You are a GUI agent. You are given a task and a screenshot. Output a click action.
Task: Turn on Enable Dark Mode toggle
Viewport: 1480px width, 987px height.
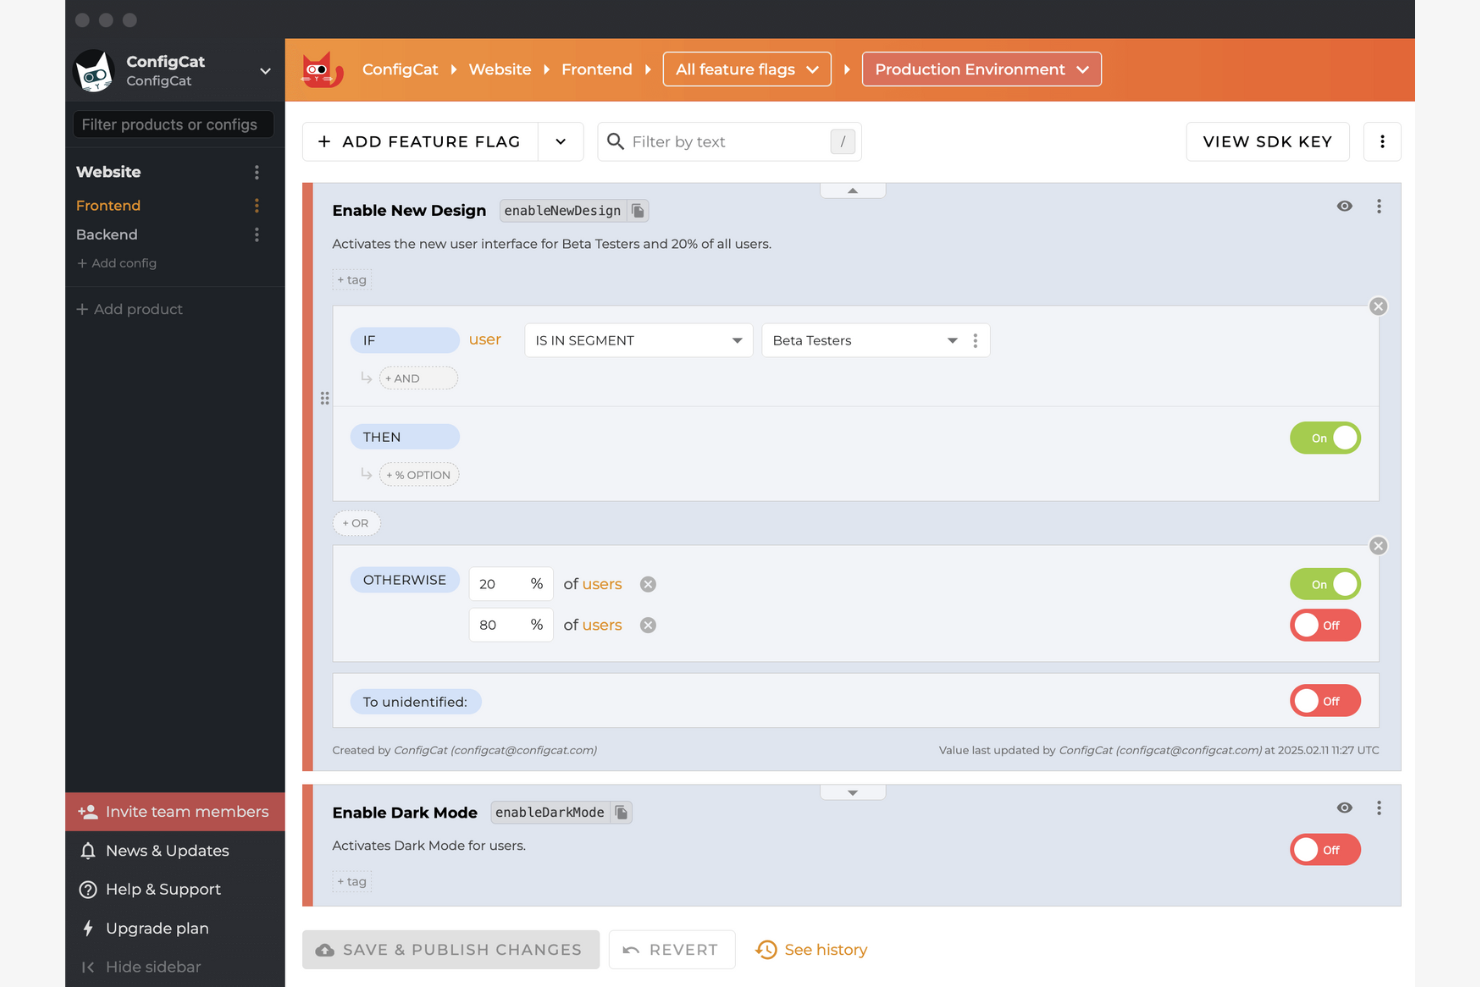click(1325, 850)
